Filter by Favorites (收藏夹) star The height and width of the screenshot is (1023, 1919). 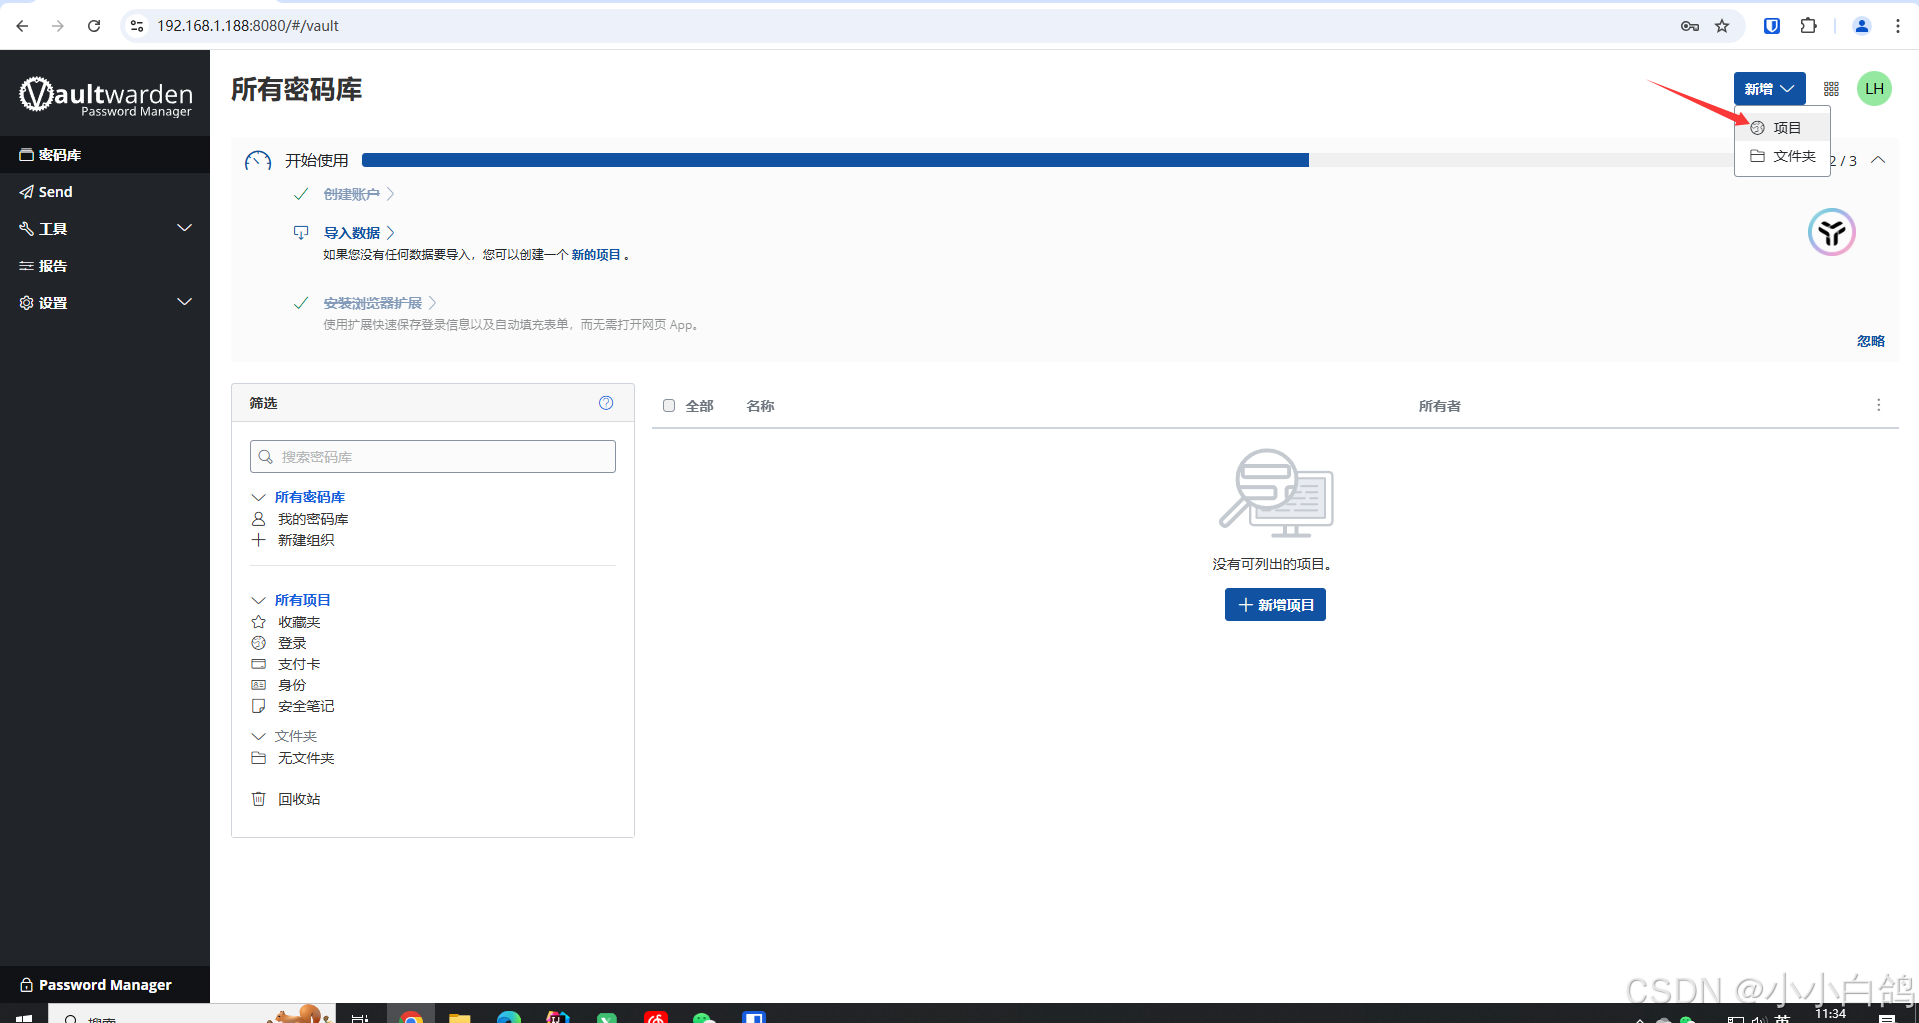pos(298,622)
